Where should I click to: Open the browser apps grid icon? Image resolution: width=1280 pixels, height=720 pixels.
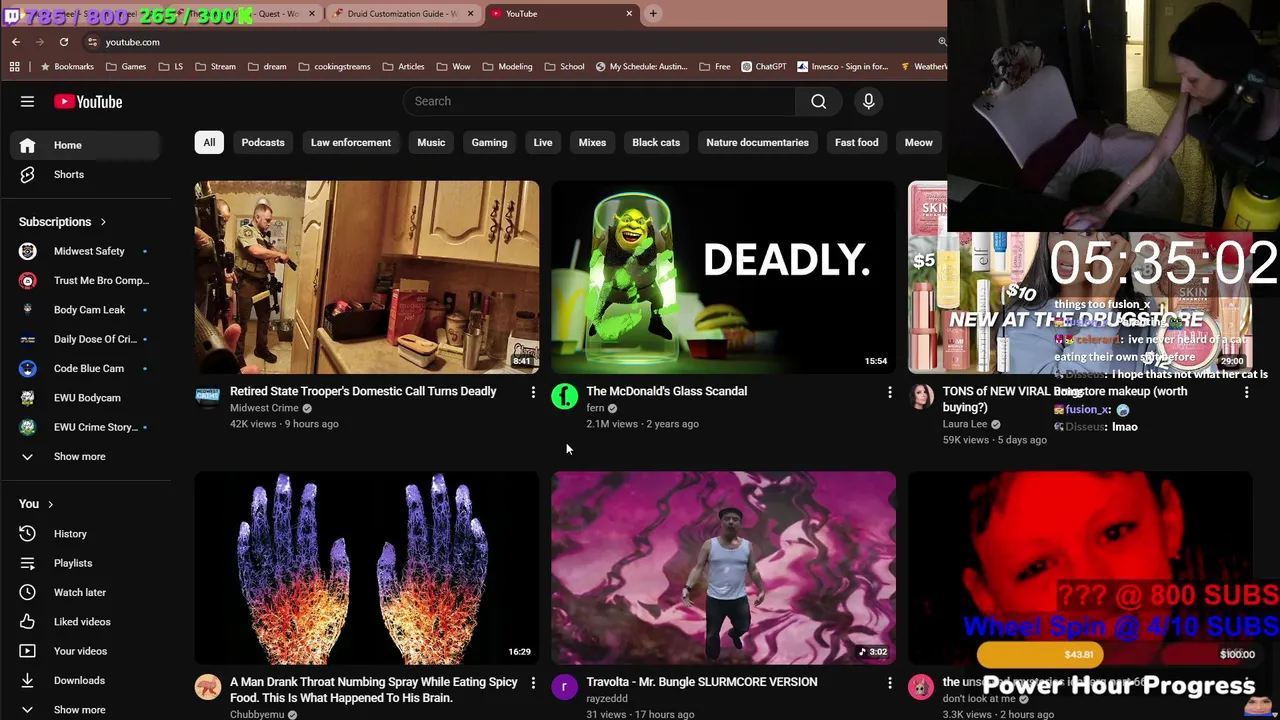click(x=15, y=67)
